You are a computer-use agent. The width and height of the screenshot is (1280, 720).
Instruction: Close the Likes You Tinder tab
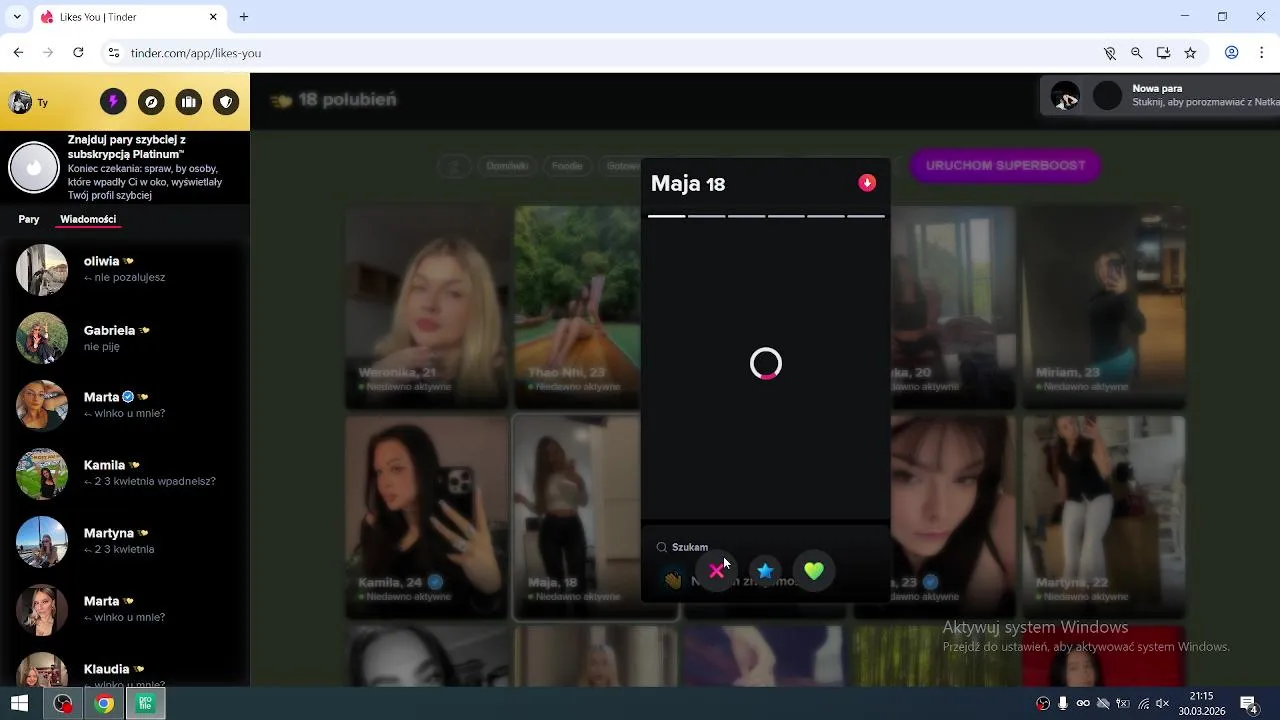click(213, 17)
